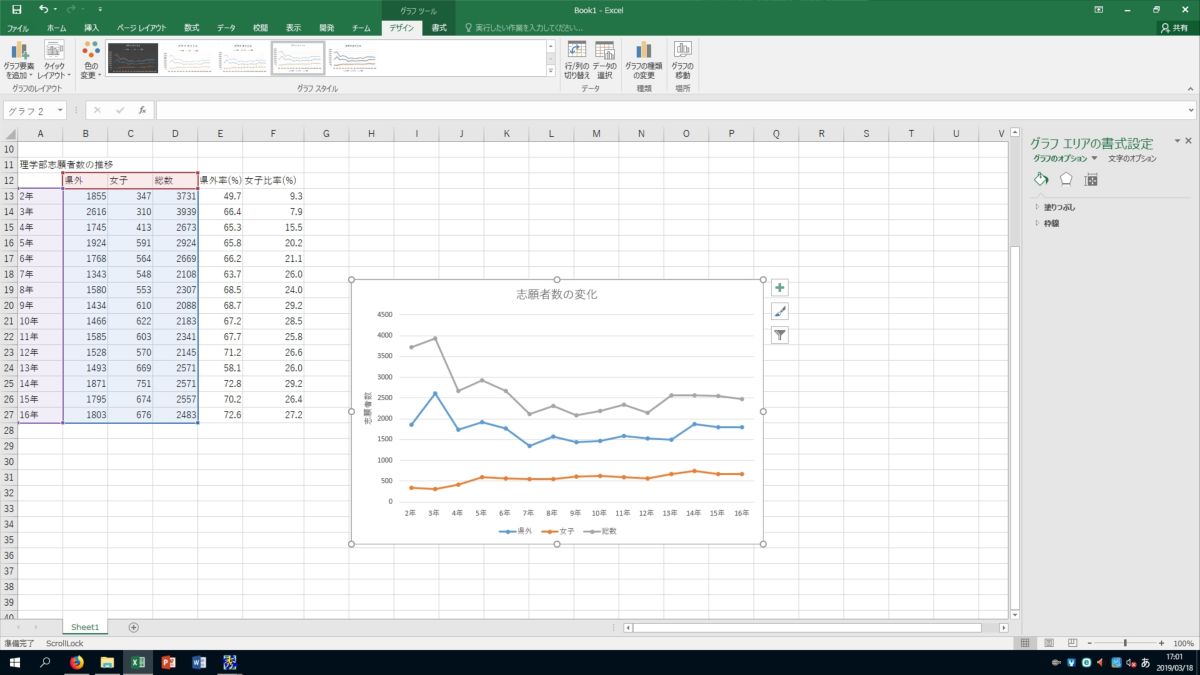Select the dark chart style thumbnail
The width and height of the screenshot is (1200, 675).
click(133, 58)
